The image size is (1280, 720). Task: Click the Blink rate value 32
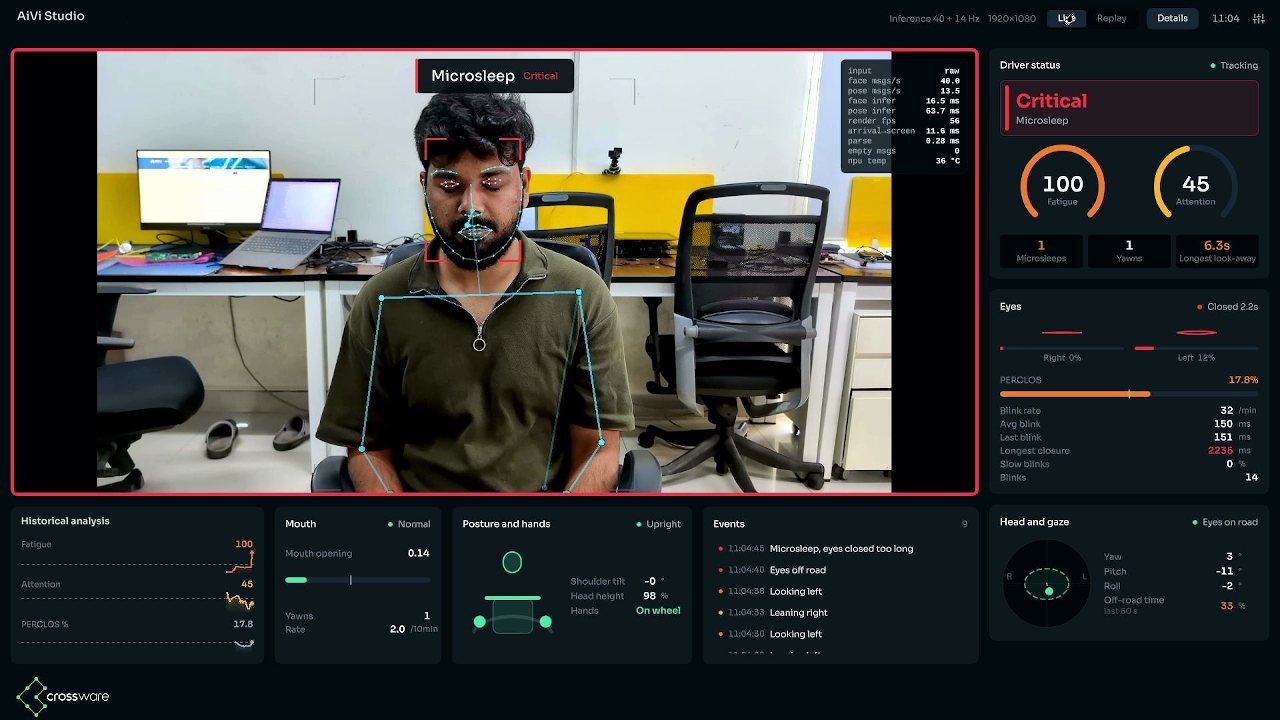click(1227, 411)
